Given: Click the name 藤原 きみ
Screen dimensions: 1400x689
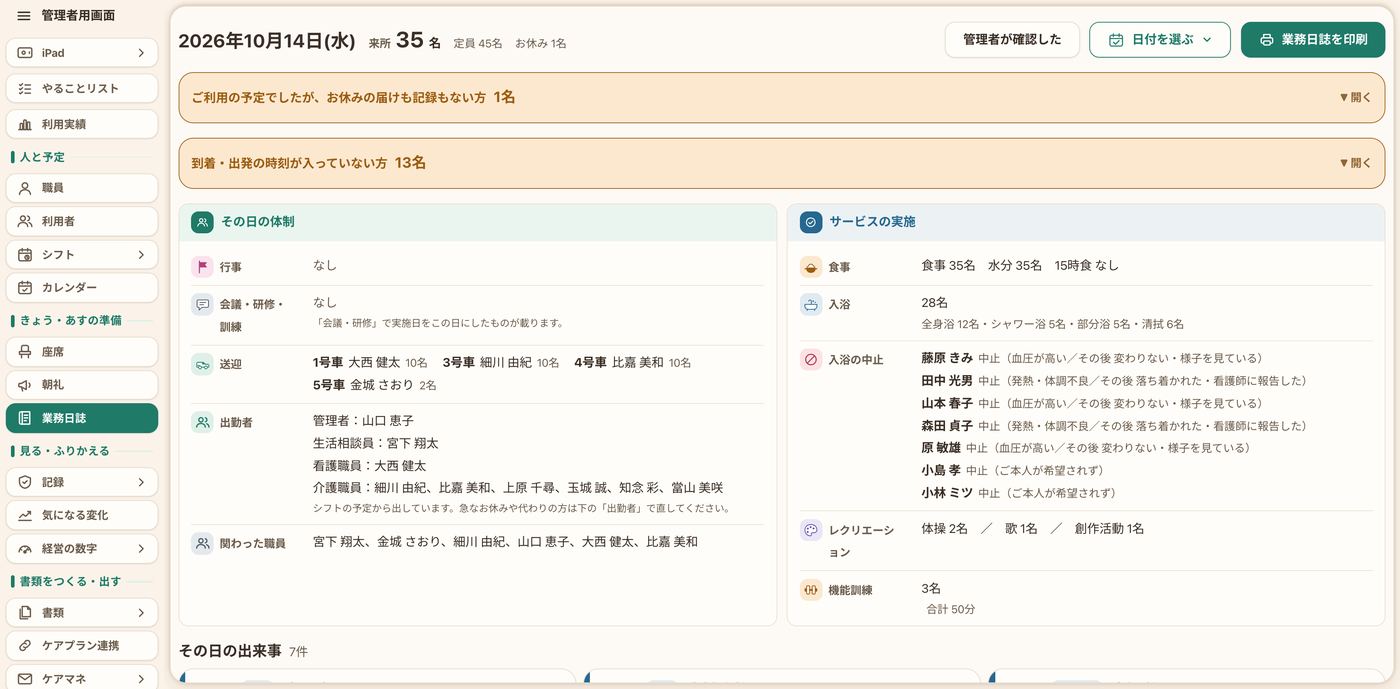Looking at the screenshot, I should [x=947, y=358].
